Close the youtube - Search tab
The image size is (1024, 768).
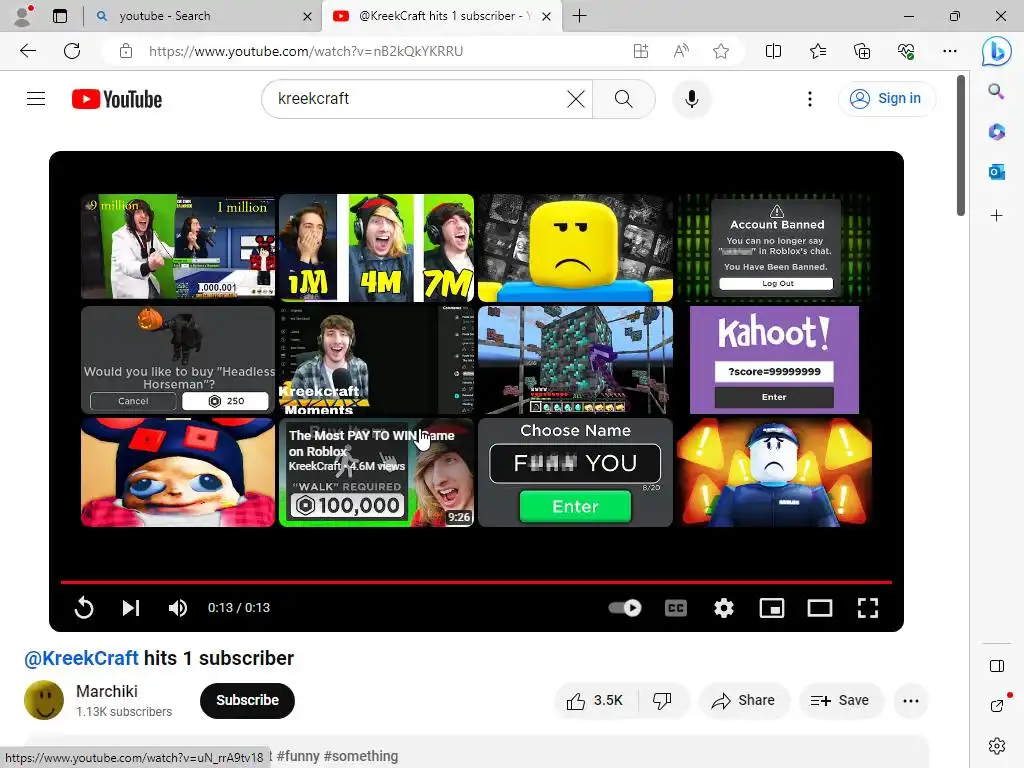click(x=307, y=16)
